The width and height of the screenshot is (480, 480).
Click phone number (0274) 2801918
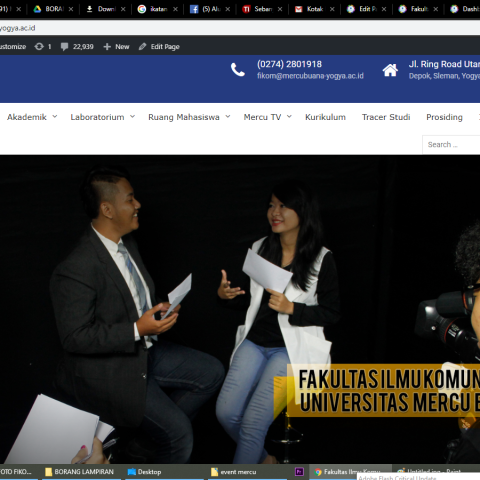click(289, 64)
